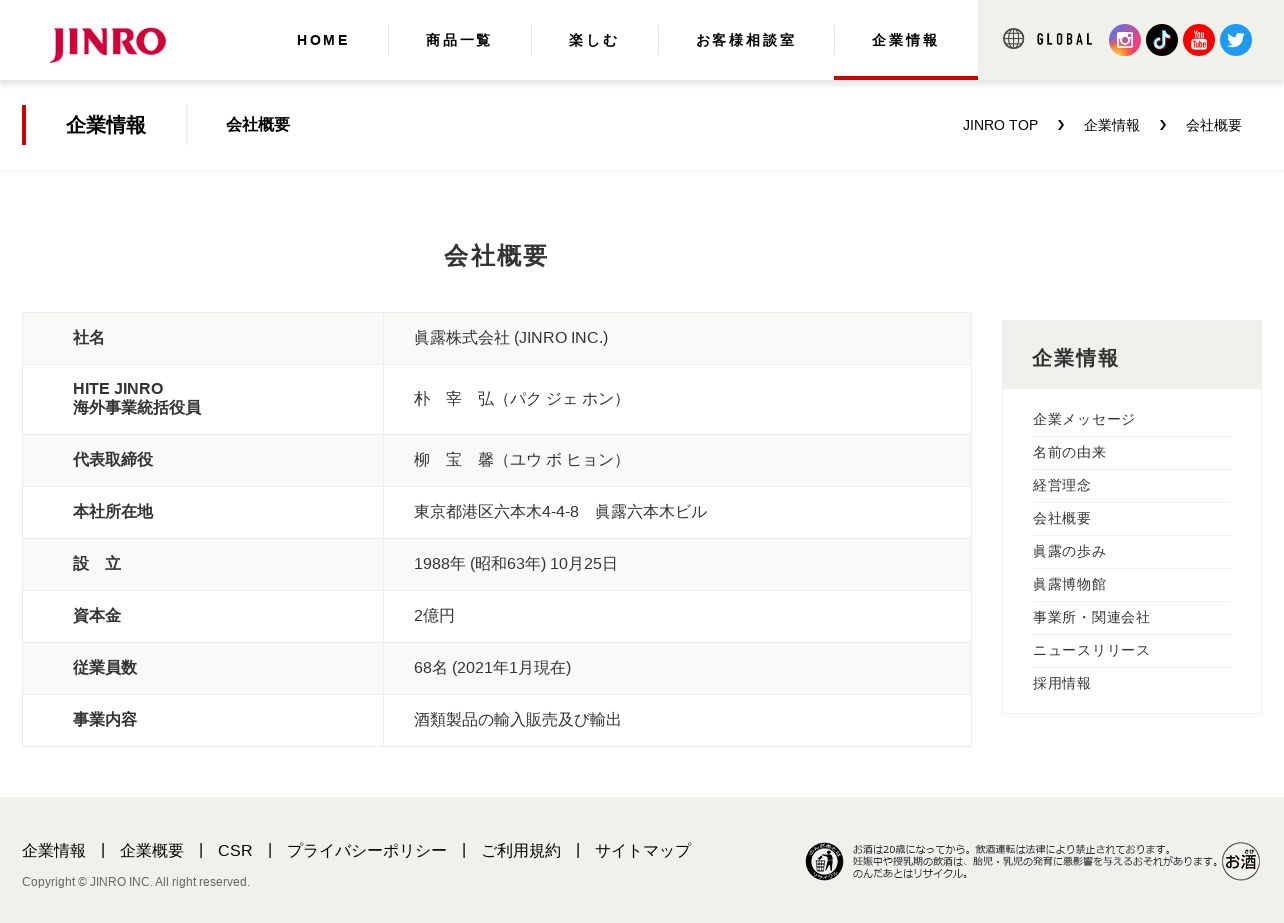The height and width of the screenshot is (923, 1284).
Task: Go to HOME in the top navigation
Action: click(323, 40)
